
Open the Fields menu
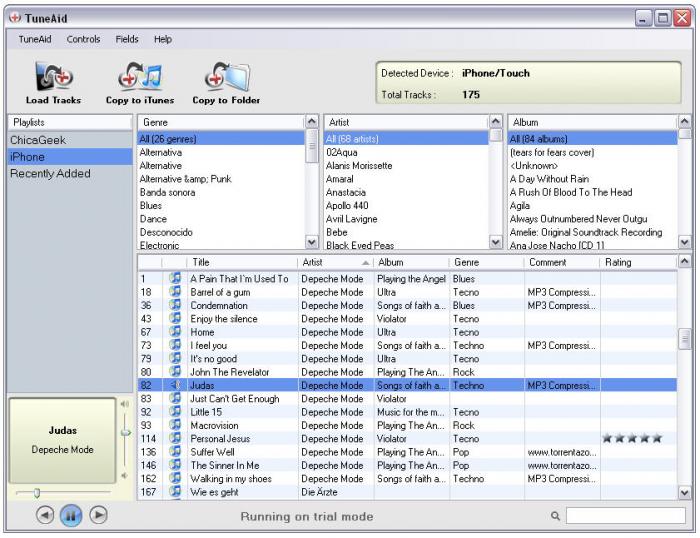click(x=127, y=38)
